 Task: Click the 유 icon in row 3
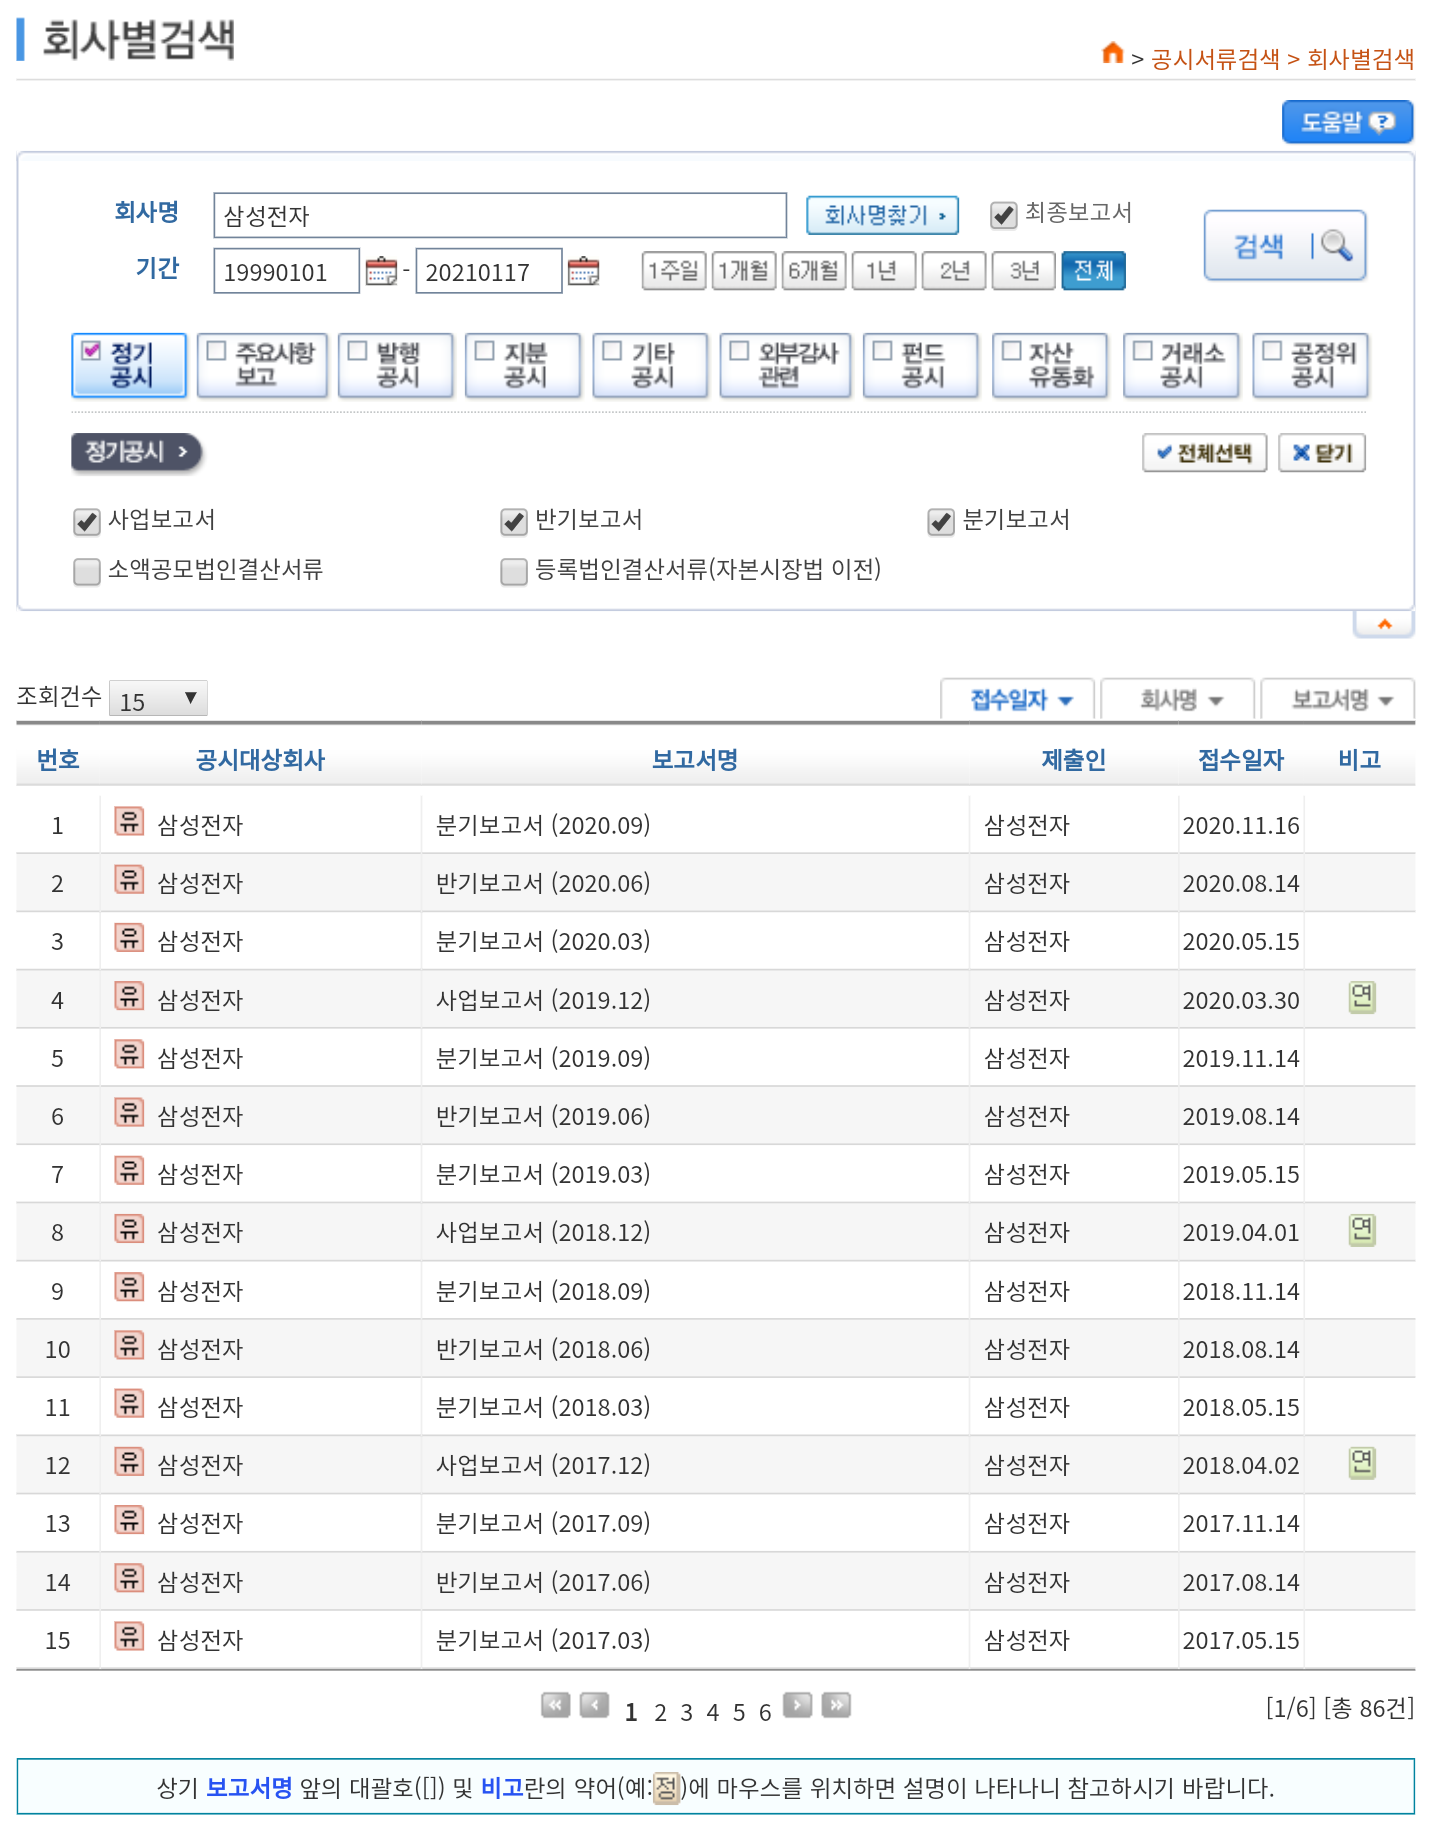click(129, 938)
